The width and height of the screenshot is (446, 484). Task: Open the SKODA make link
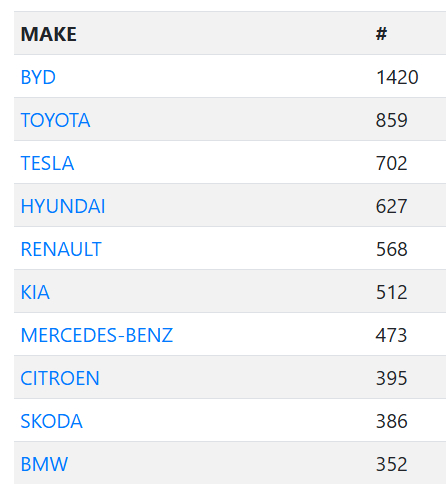tap(52, 421)
